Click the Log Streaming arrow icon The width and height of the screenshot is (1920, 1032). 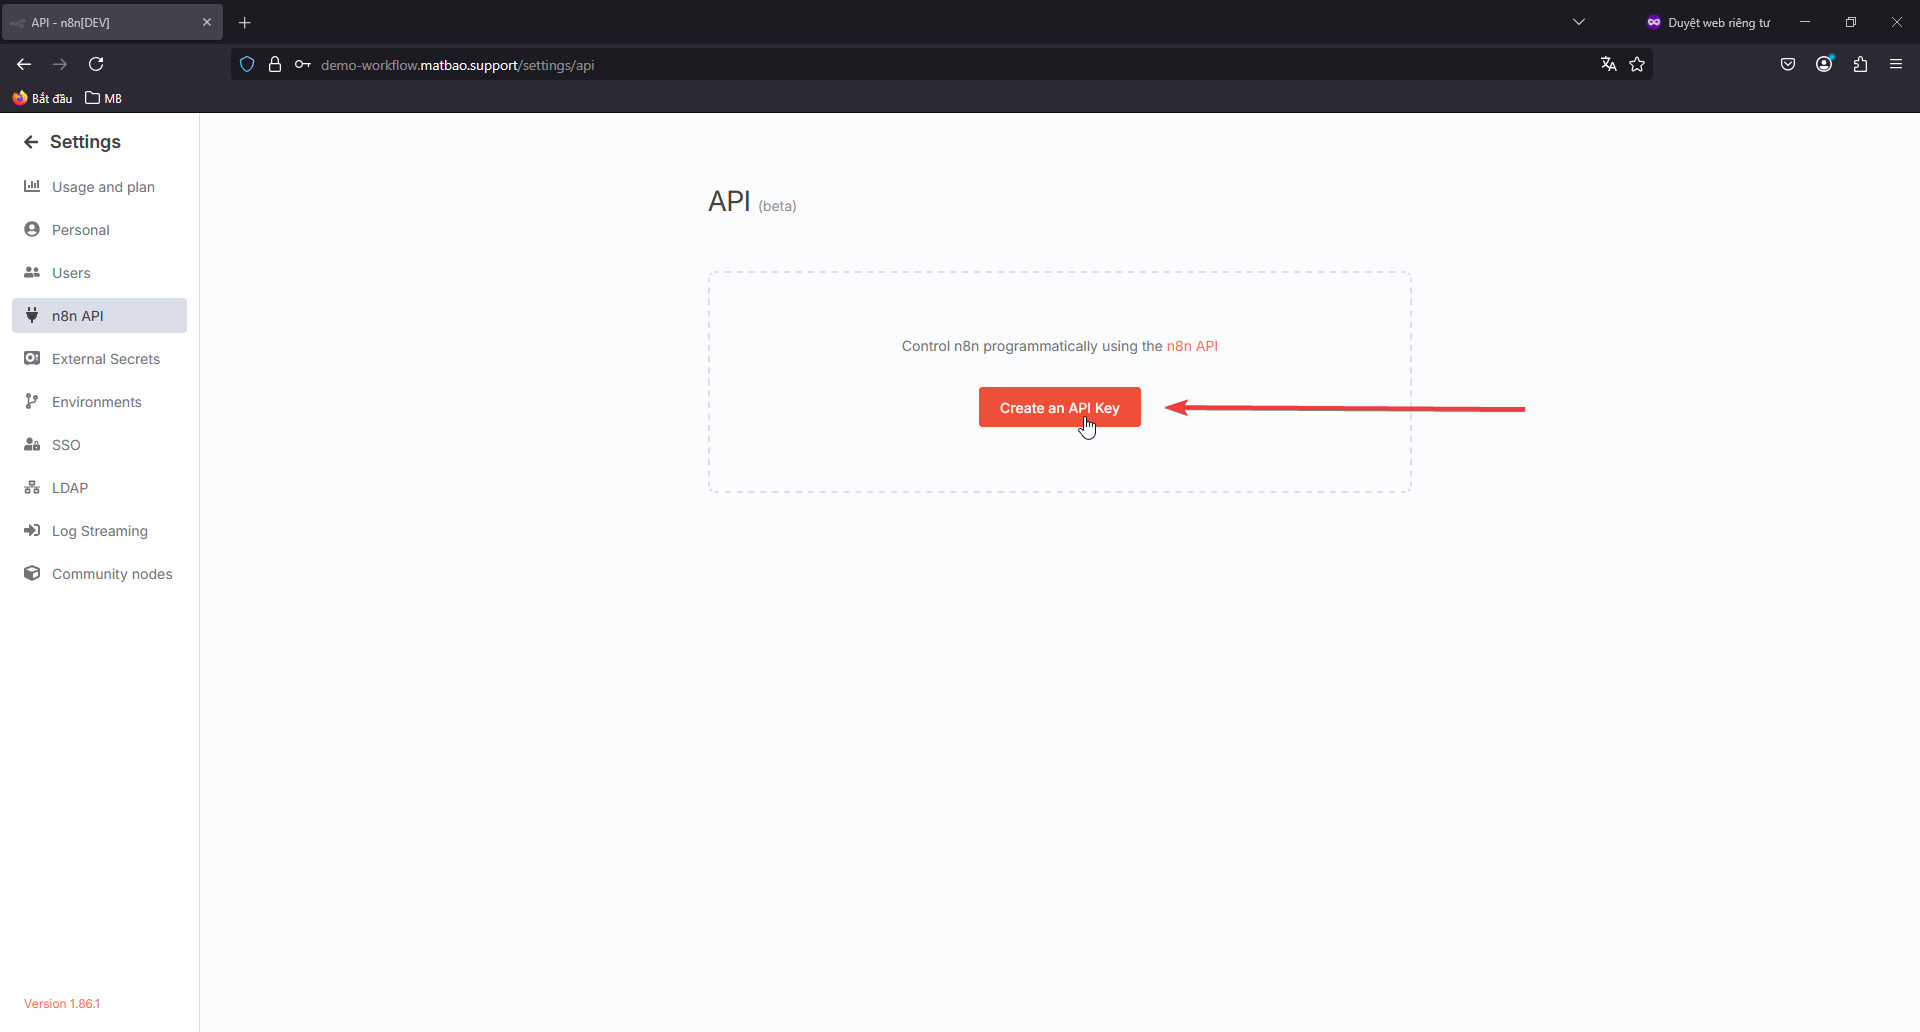(32, 530)
